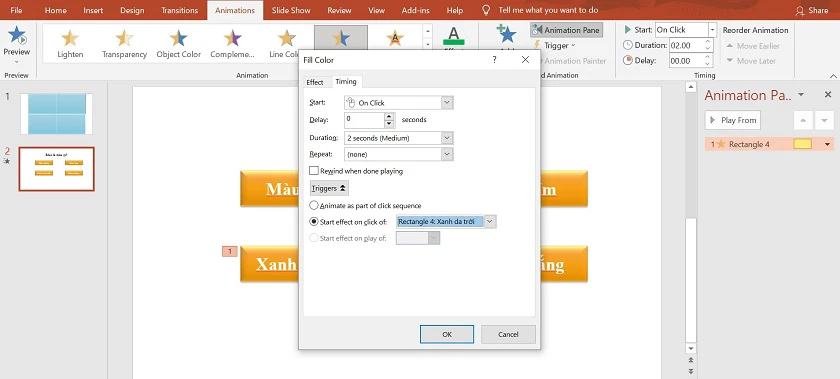
Task: Click Tell me what you want to do
Action: click(548, 10)
